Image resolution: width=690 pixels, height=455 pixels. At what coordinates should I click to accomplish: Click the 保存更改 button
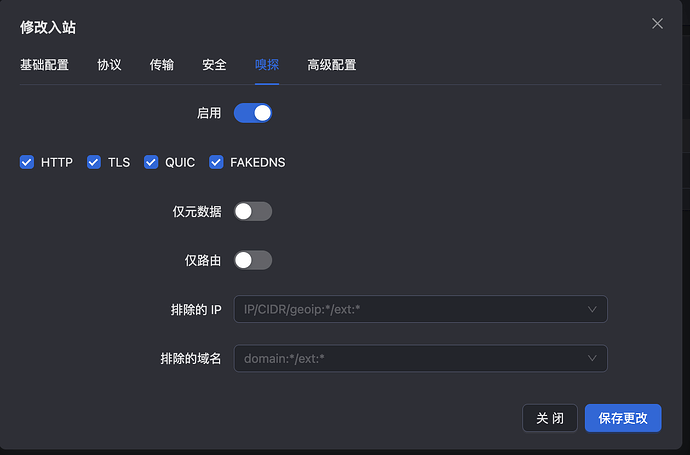[623, 418]
